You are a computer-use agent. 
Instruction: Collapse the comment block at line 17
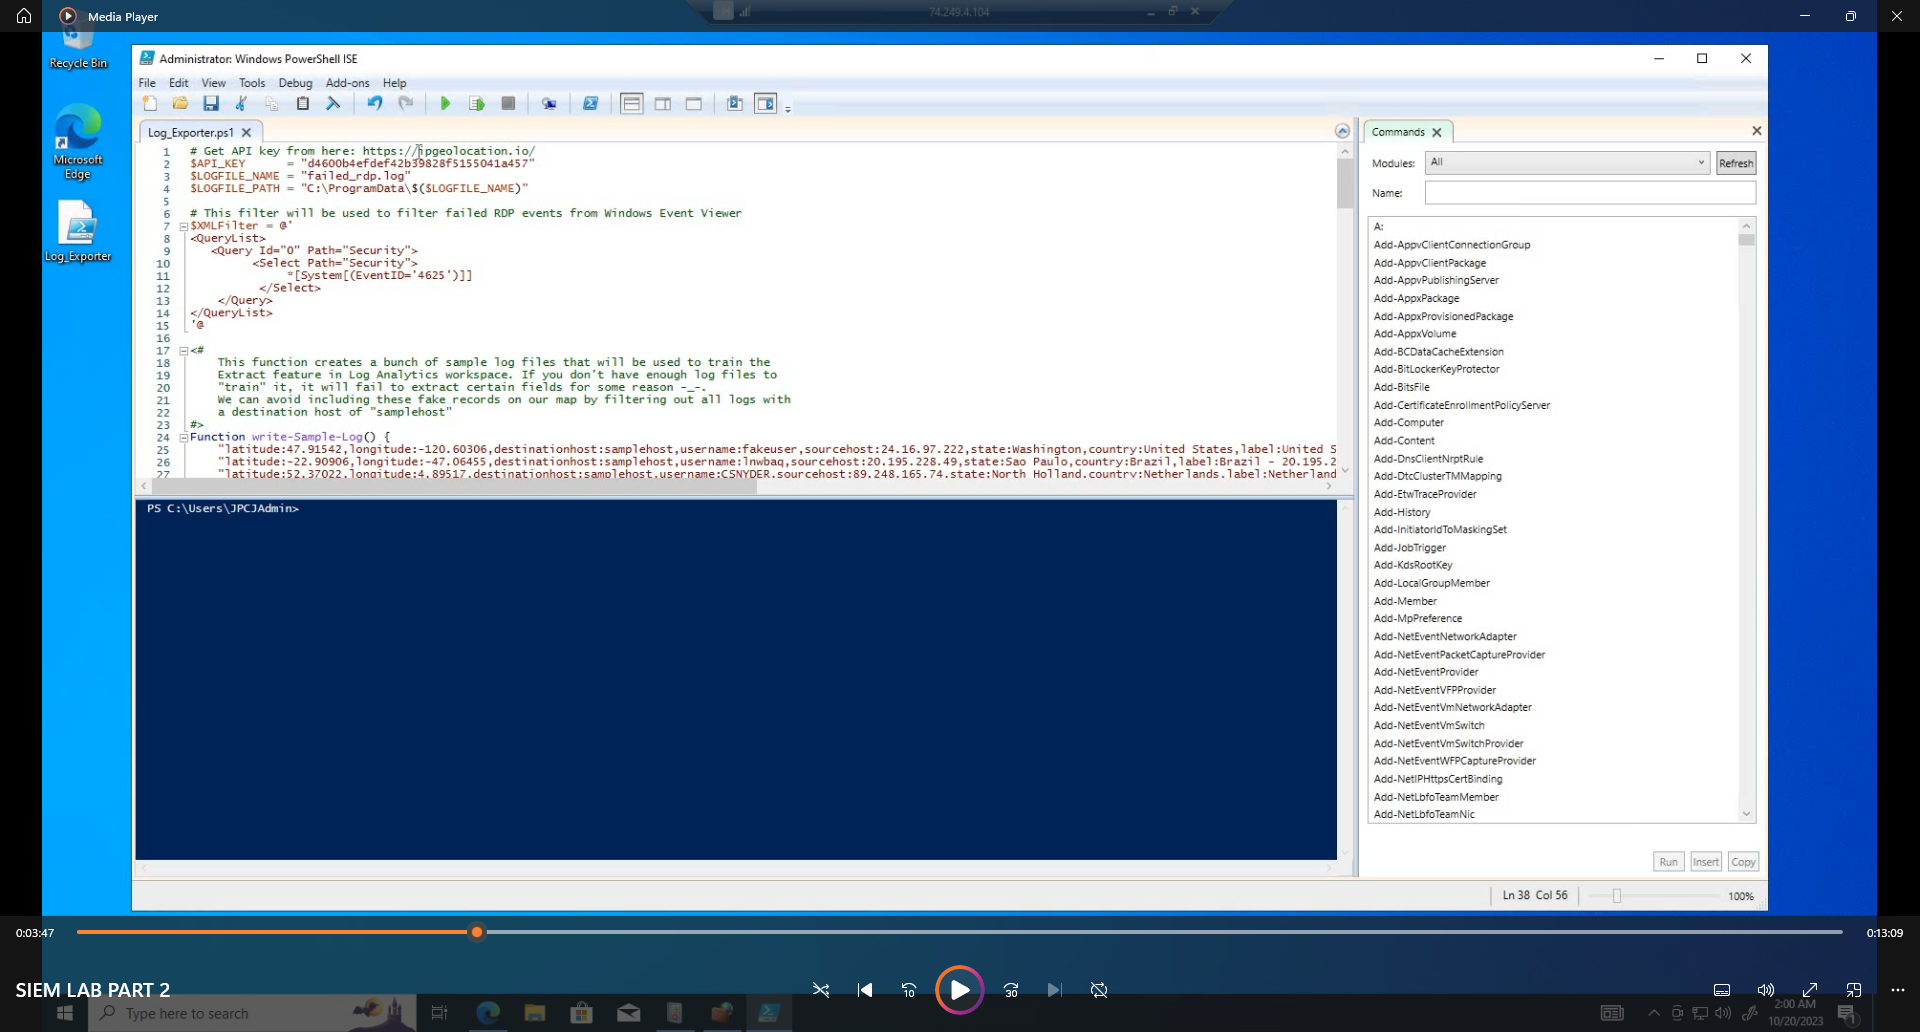tap(184, 351)
